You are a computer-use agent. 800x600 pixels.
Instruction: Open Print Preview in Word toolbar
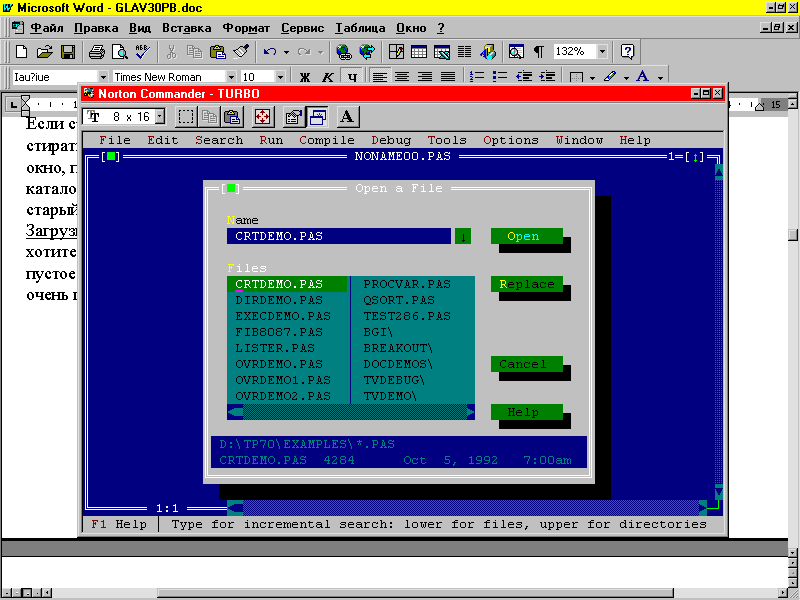[119, 52]
